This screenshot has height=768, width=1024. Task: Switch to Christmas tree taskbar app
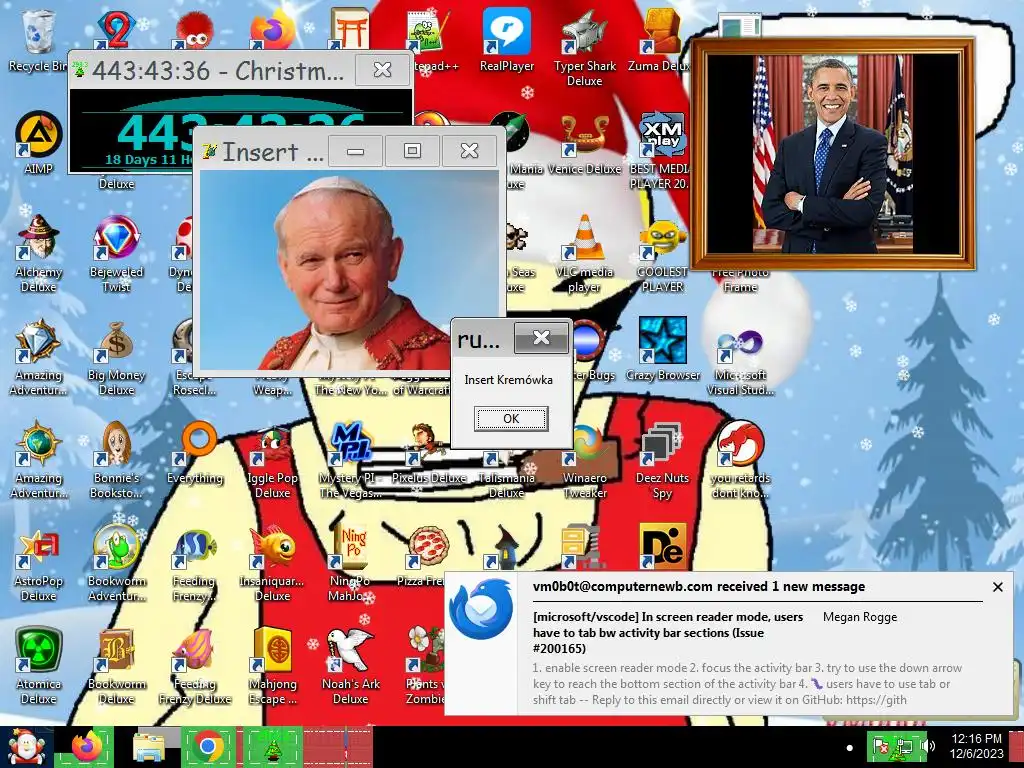point(272,747)
